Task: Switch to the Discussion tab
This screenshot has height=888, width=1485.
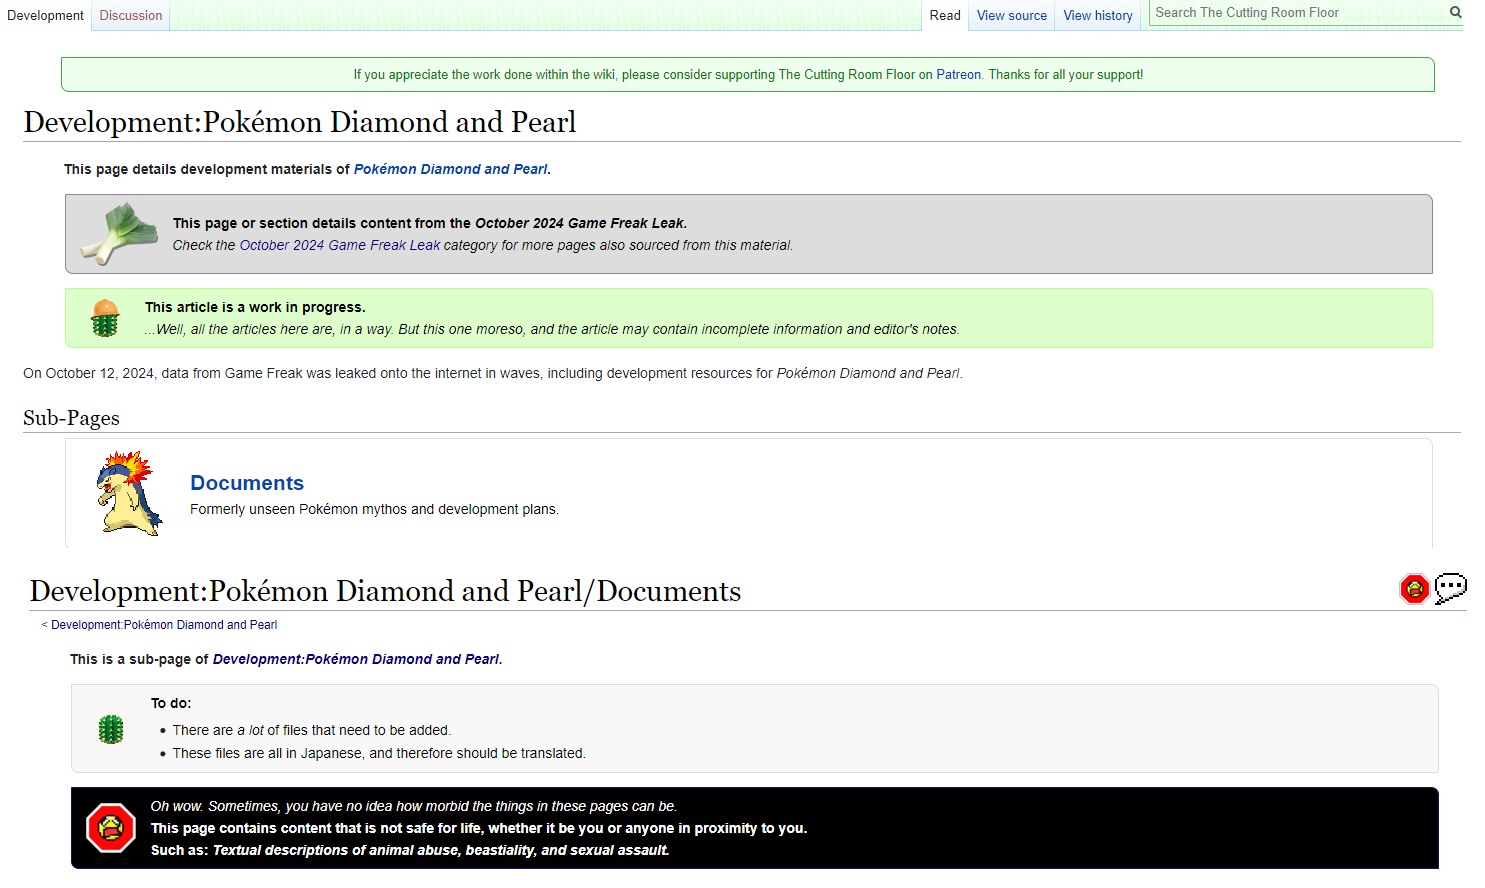Action: coord(131,15)
